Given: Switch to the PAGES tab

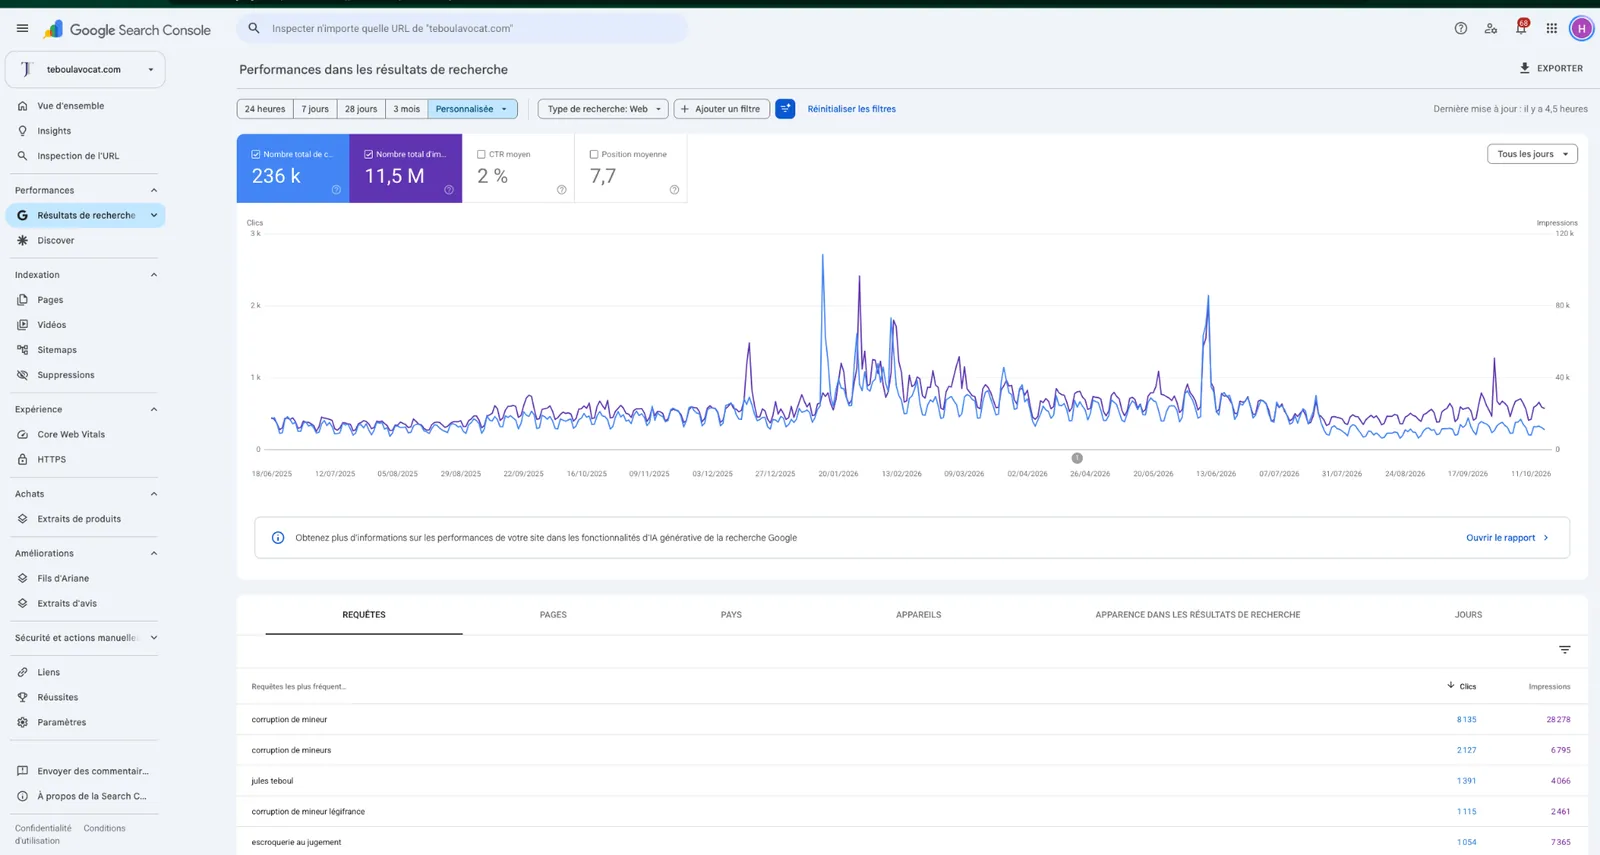Looking at the screenshot, I should pos(553,615).
